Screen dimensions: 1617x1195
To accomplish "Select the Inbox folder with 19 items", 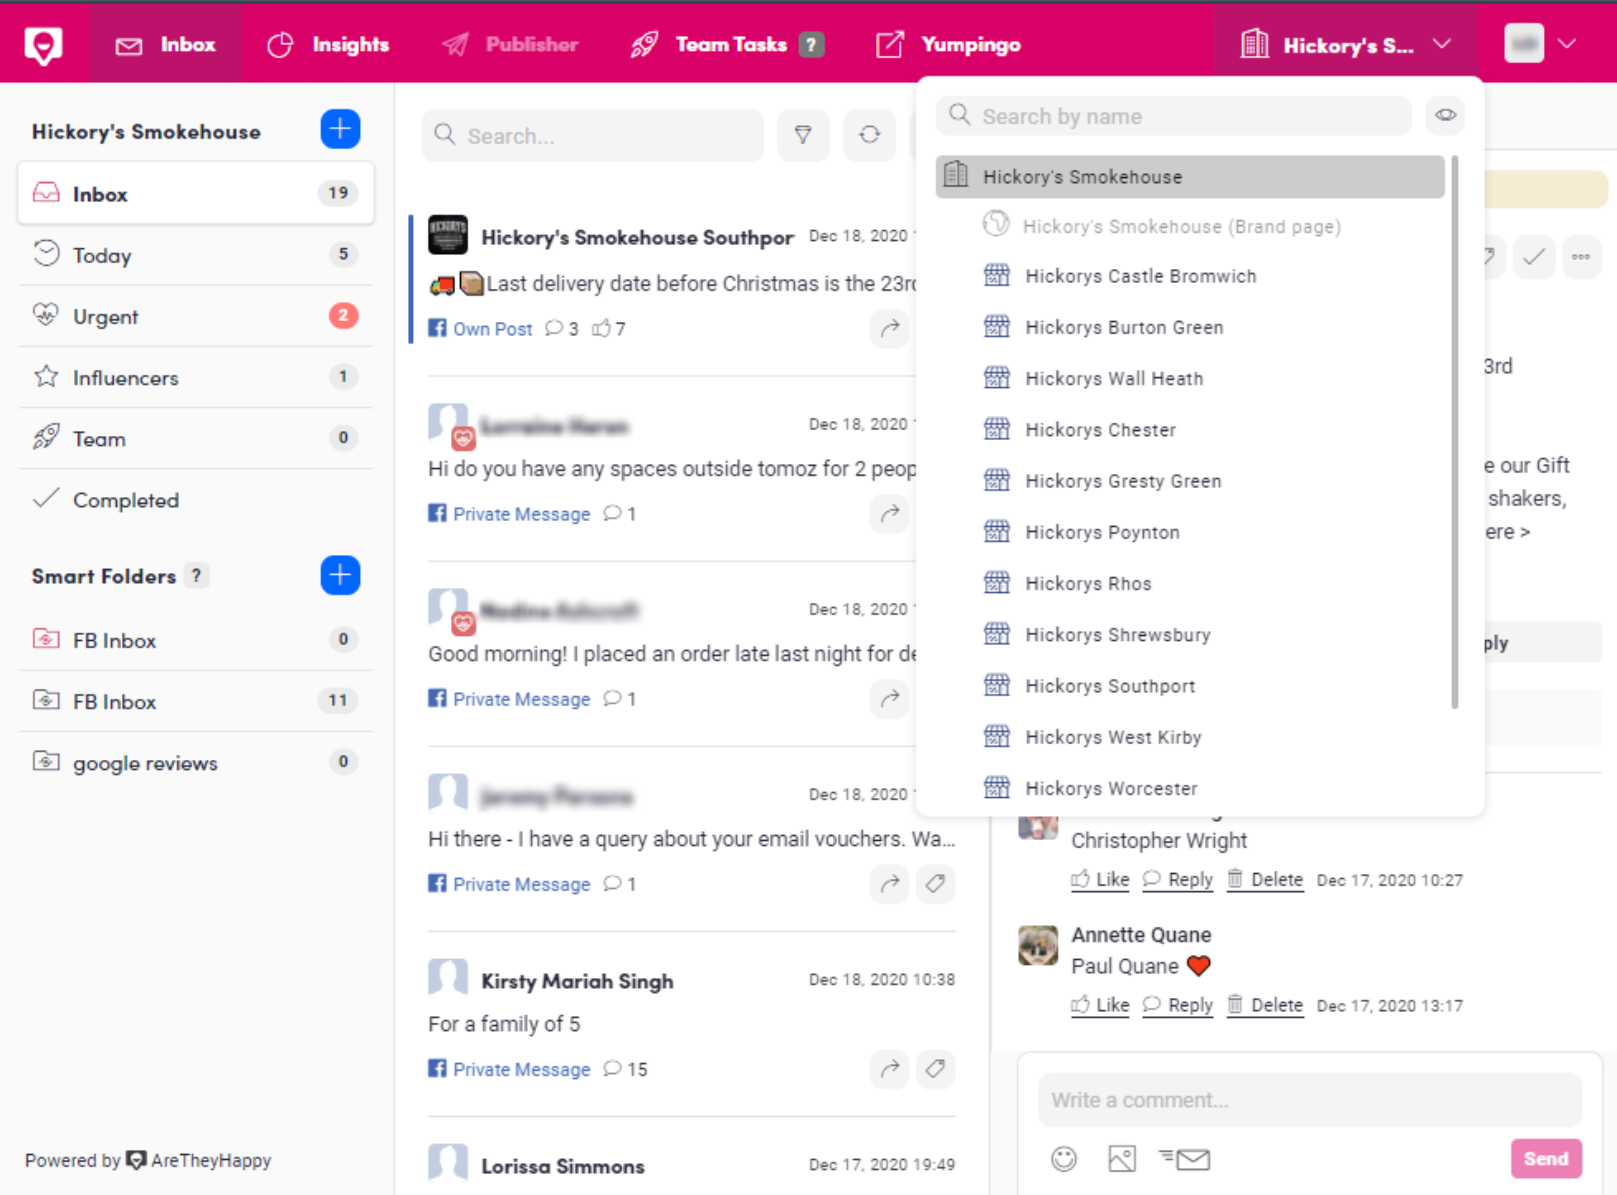I will coord(196,194).
